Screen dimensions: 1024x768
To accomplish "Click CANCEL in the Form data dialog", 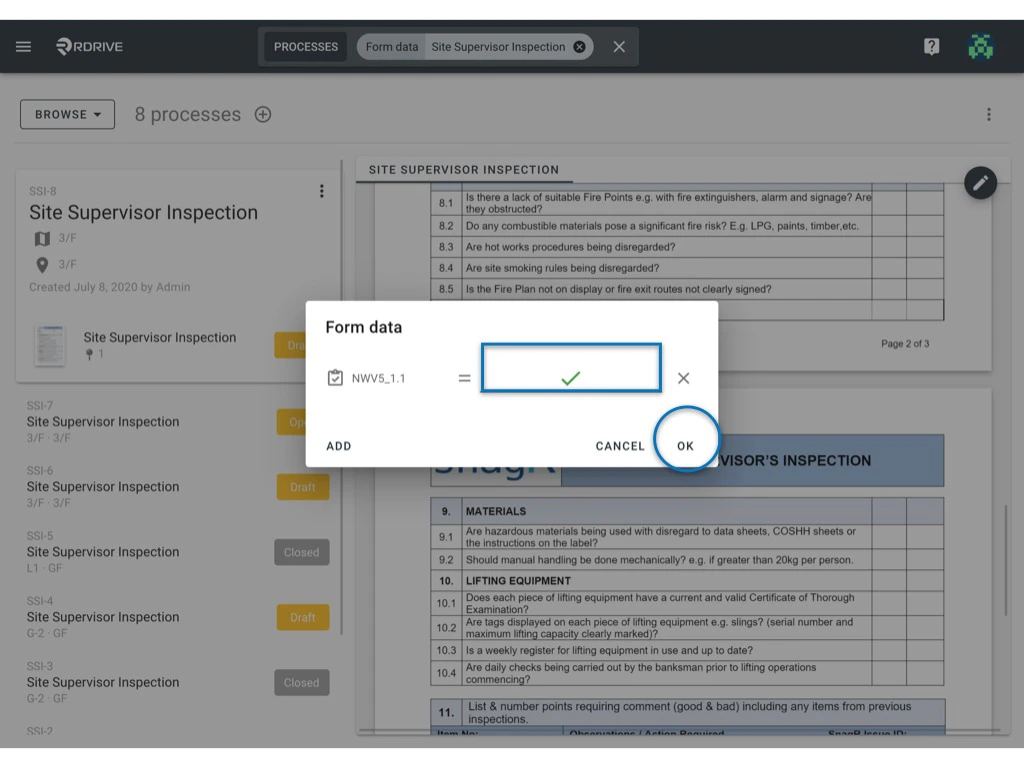I will (620, 446).
